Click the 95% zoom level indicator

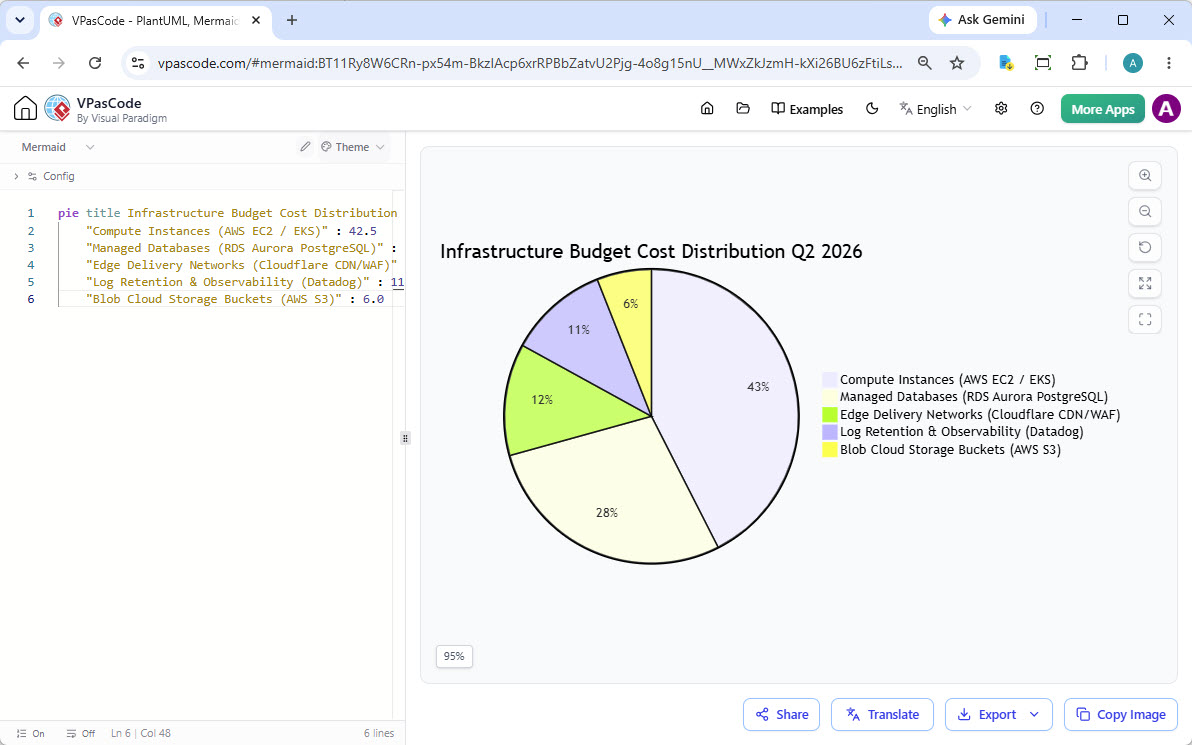pos(454,656)
